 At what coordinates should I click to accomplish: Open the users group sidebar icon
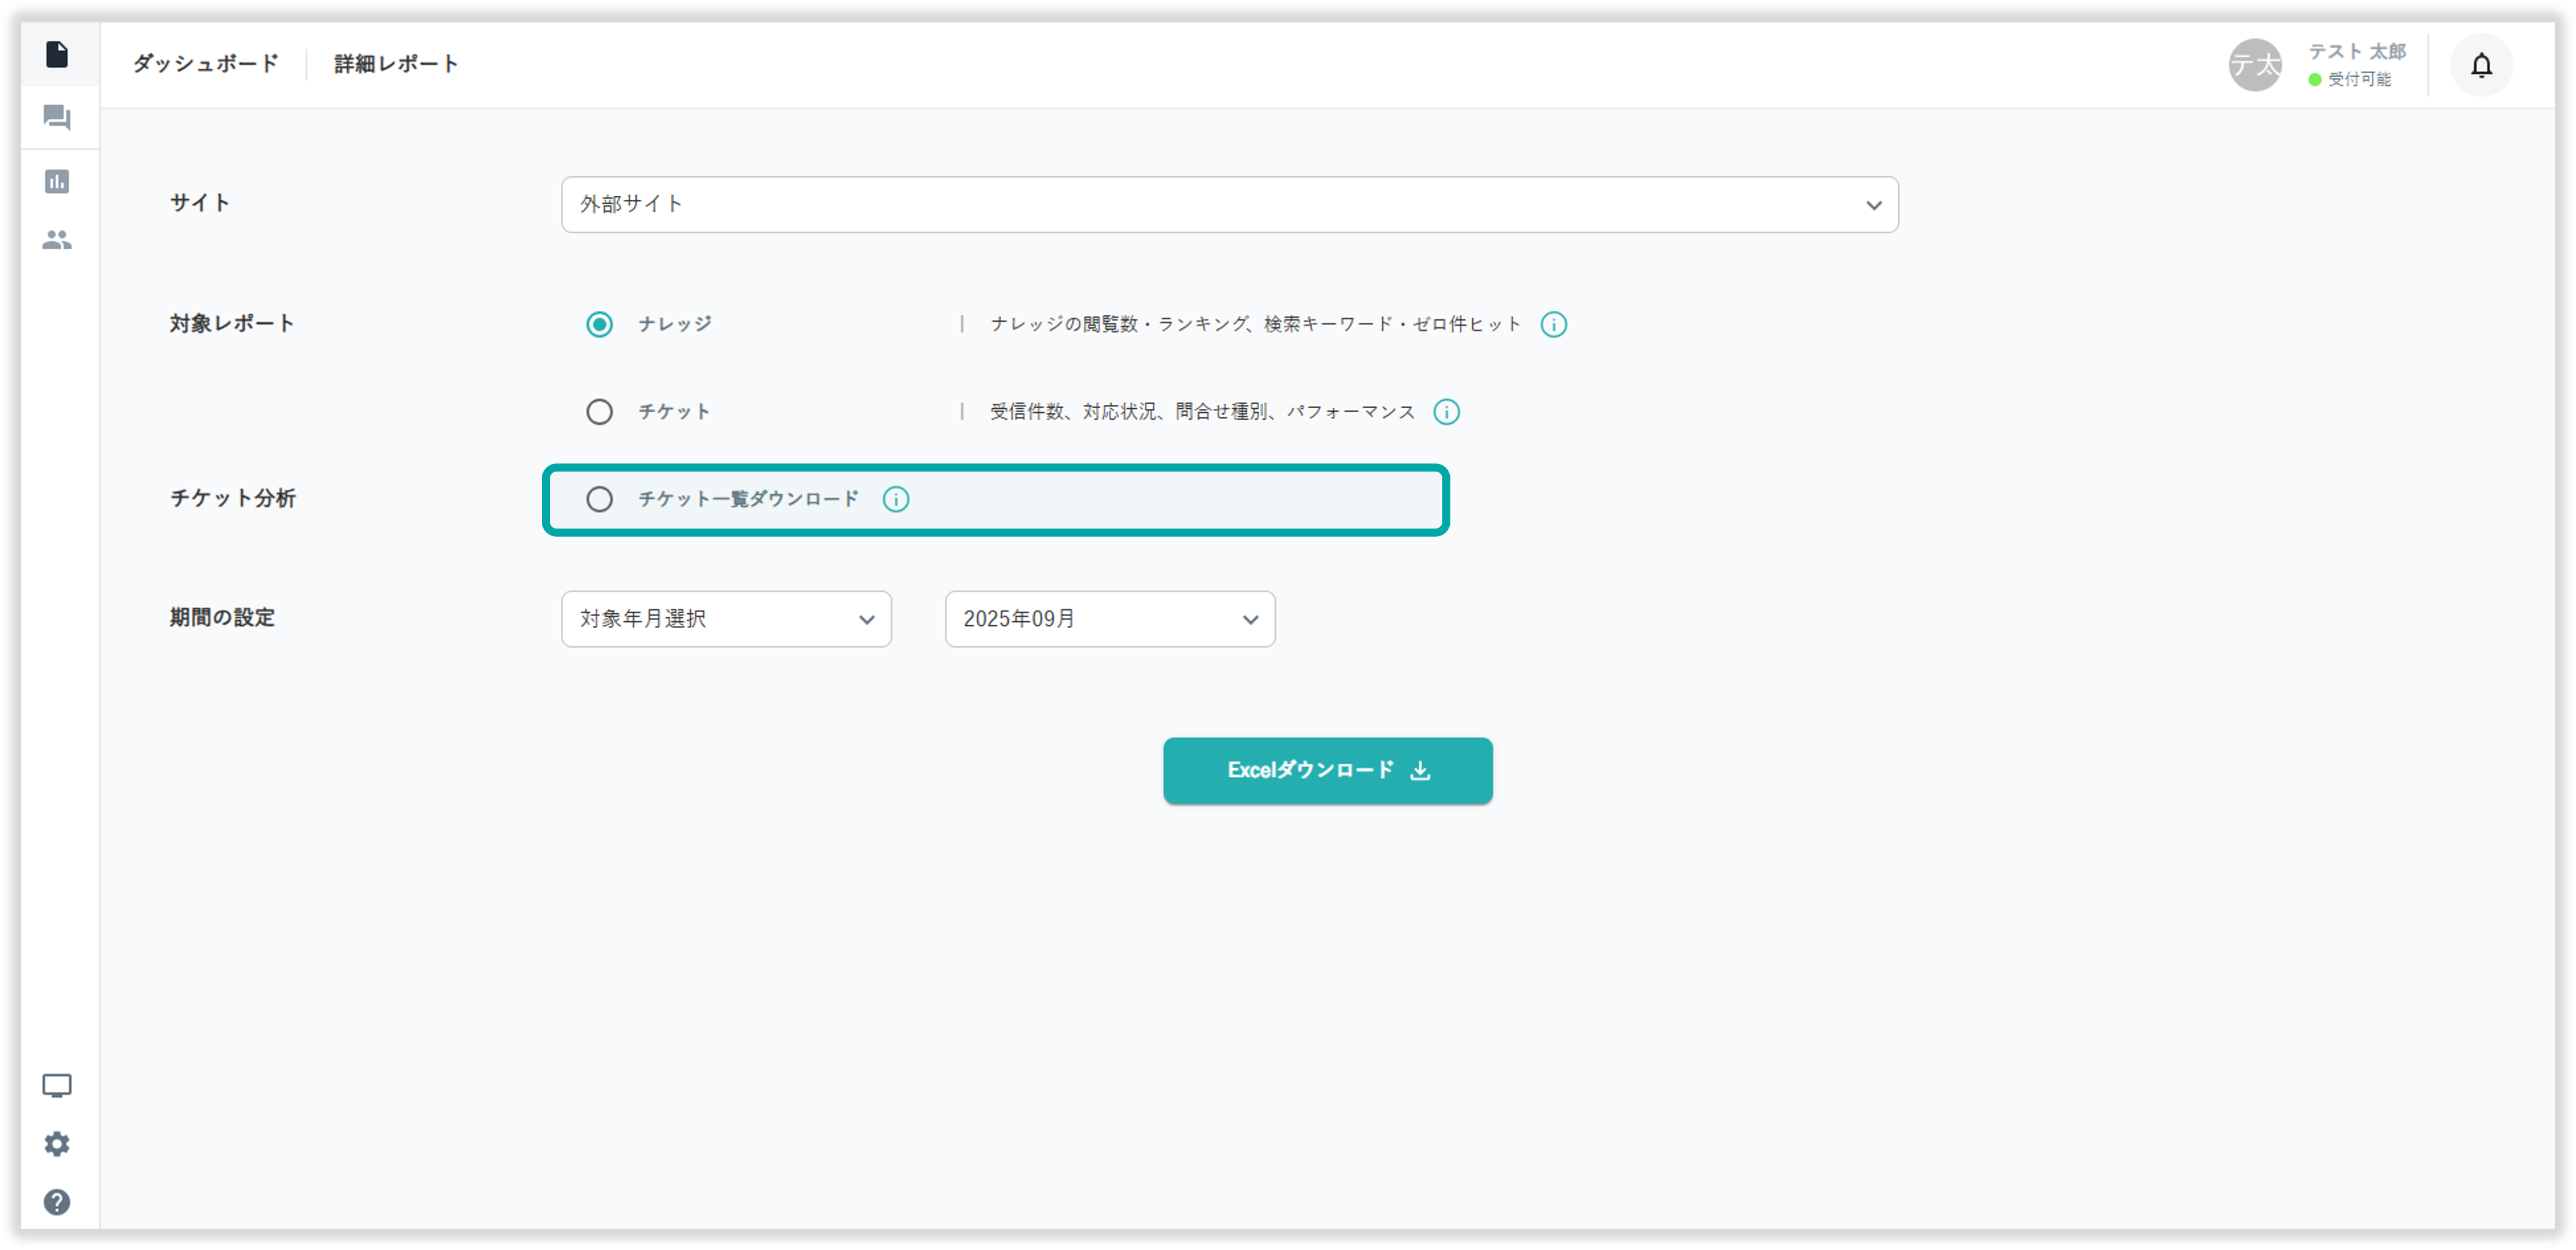click(57, 240)
